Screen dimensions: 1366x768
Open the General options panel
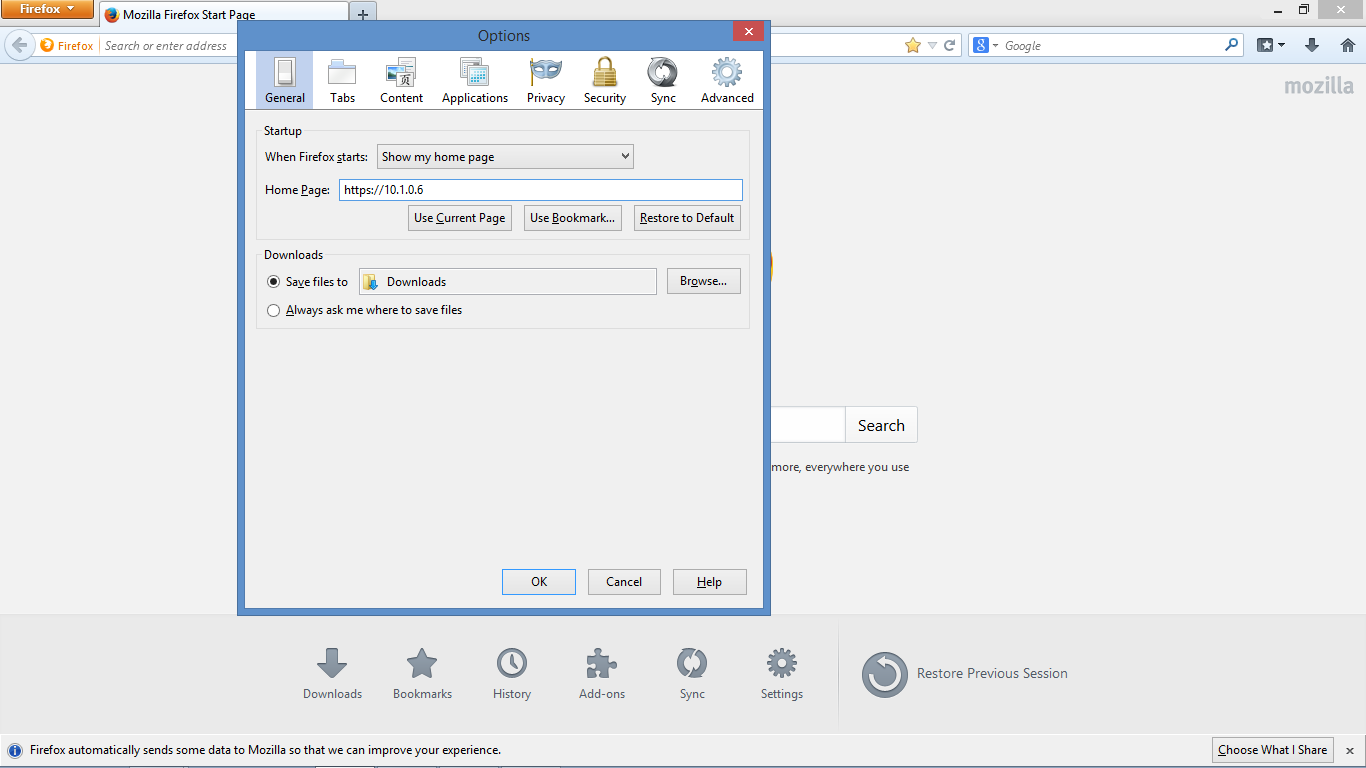(x=285, y=80)
